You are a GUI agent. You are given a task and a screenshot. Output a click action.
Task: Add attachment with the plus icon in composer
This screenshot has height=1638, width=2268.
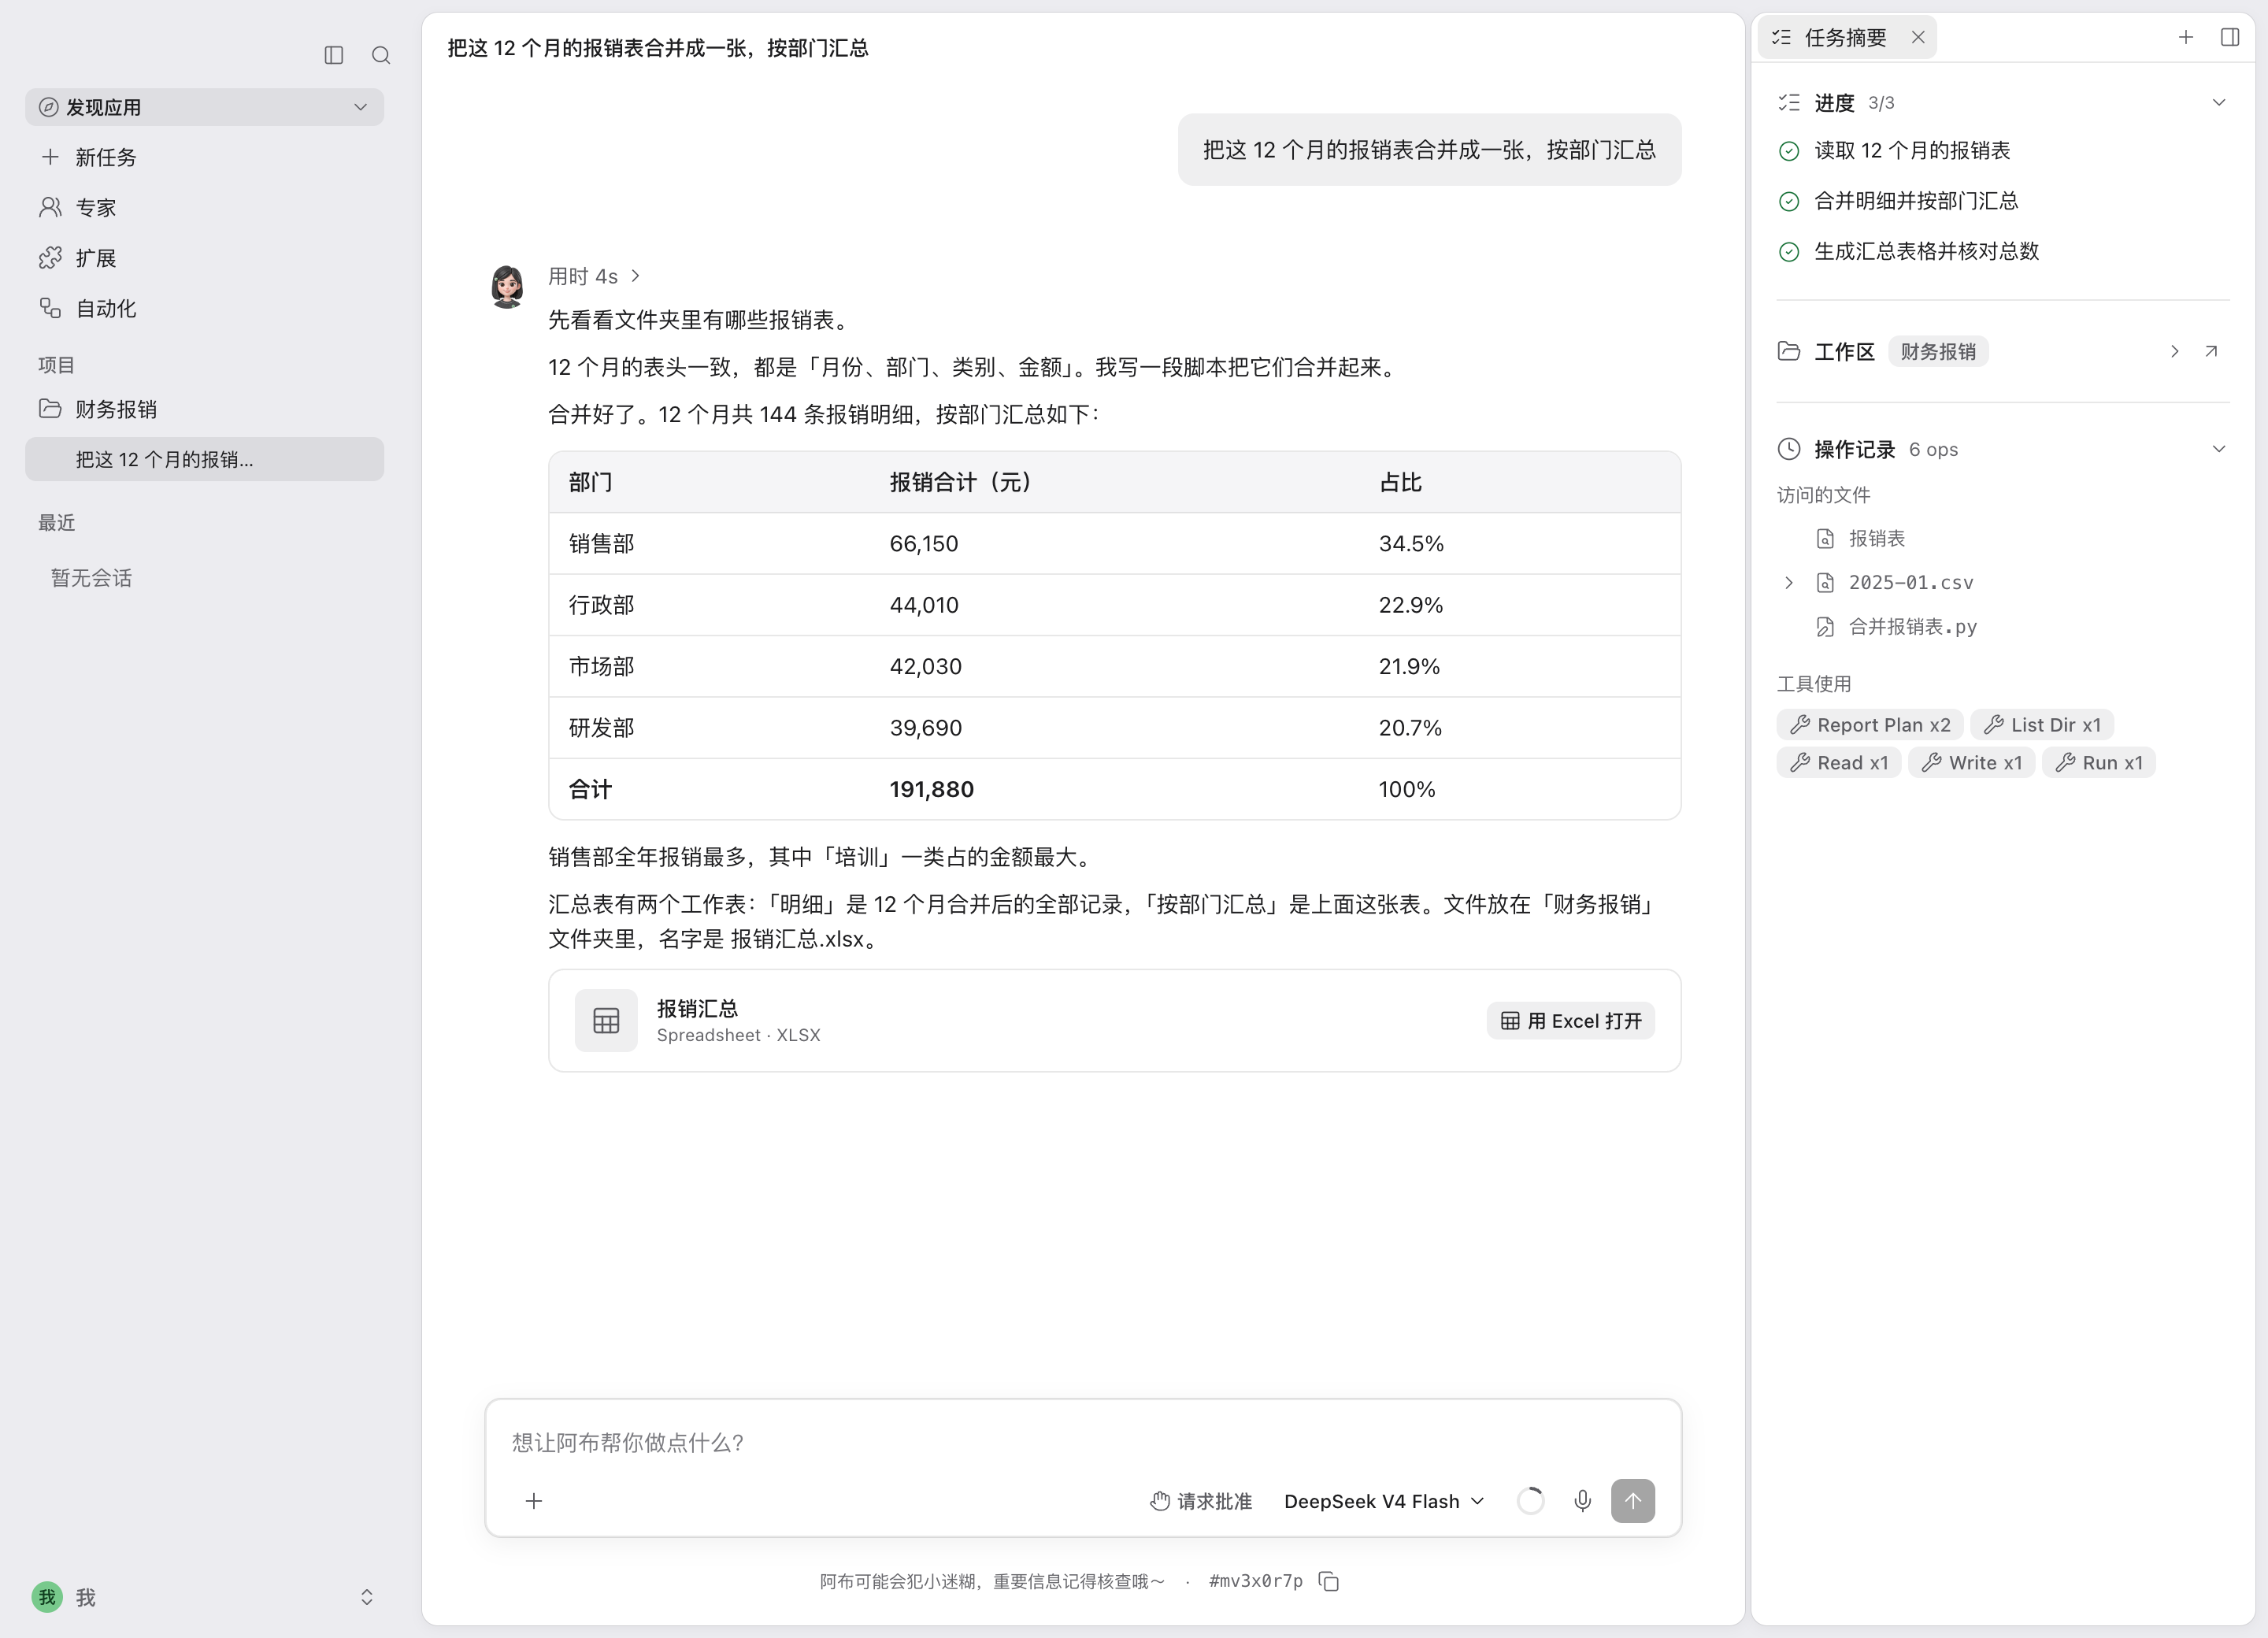534,1501
